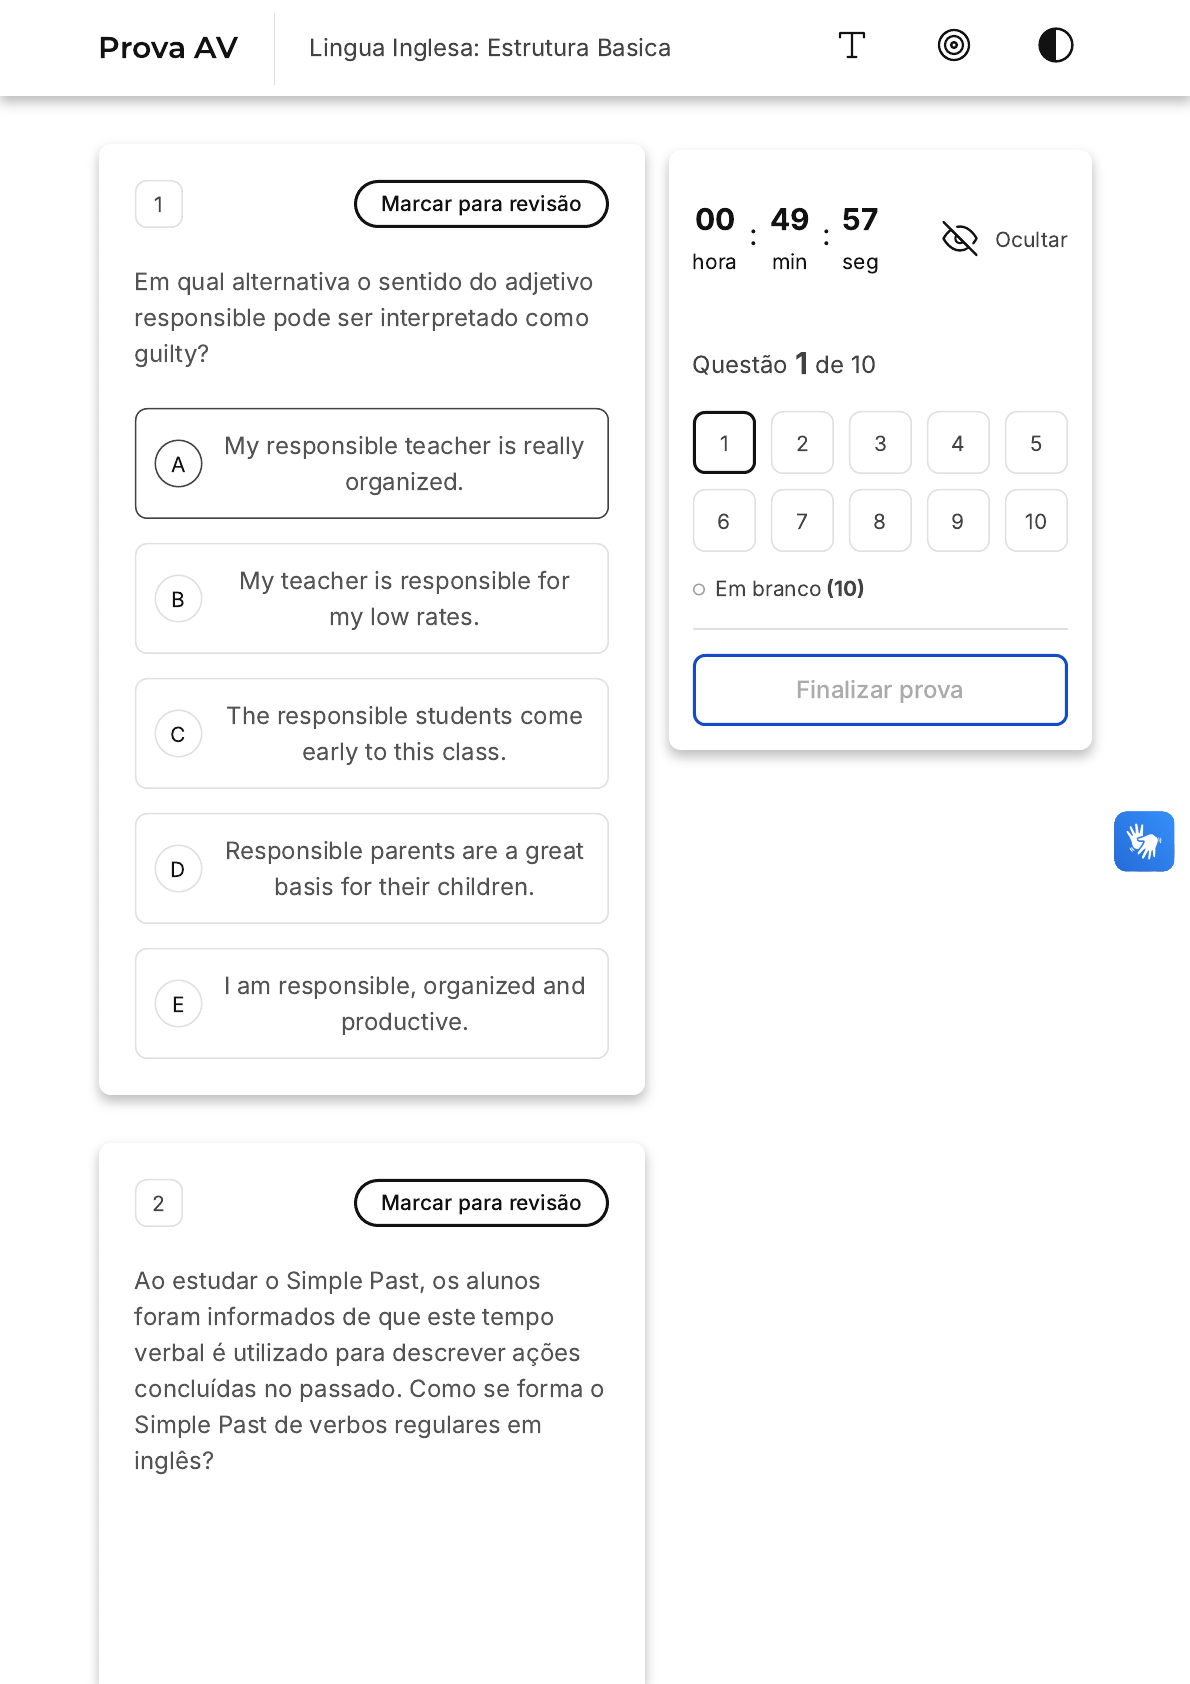Screen dimensions: 1190x1684
Task: Click the text size T icon
Action: [x=851, y=46]
